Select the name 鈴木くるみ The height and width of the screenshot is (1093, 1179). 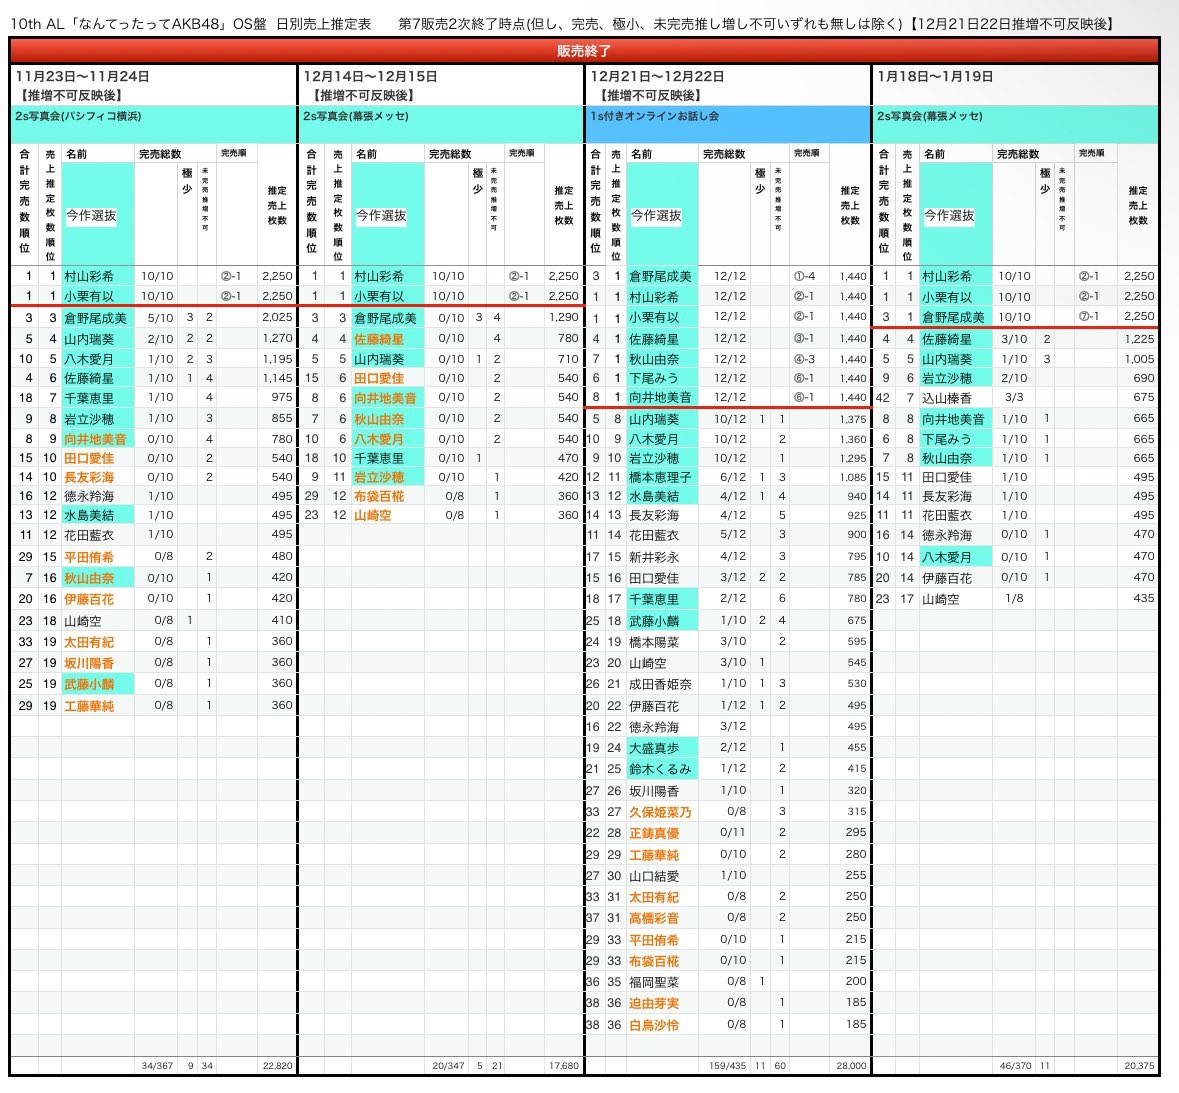[660, 769]
